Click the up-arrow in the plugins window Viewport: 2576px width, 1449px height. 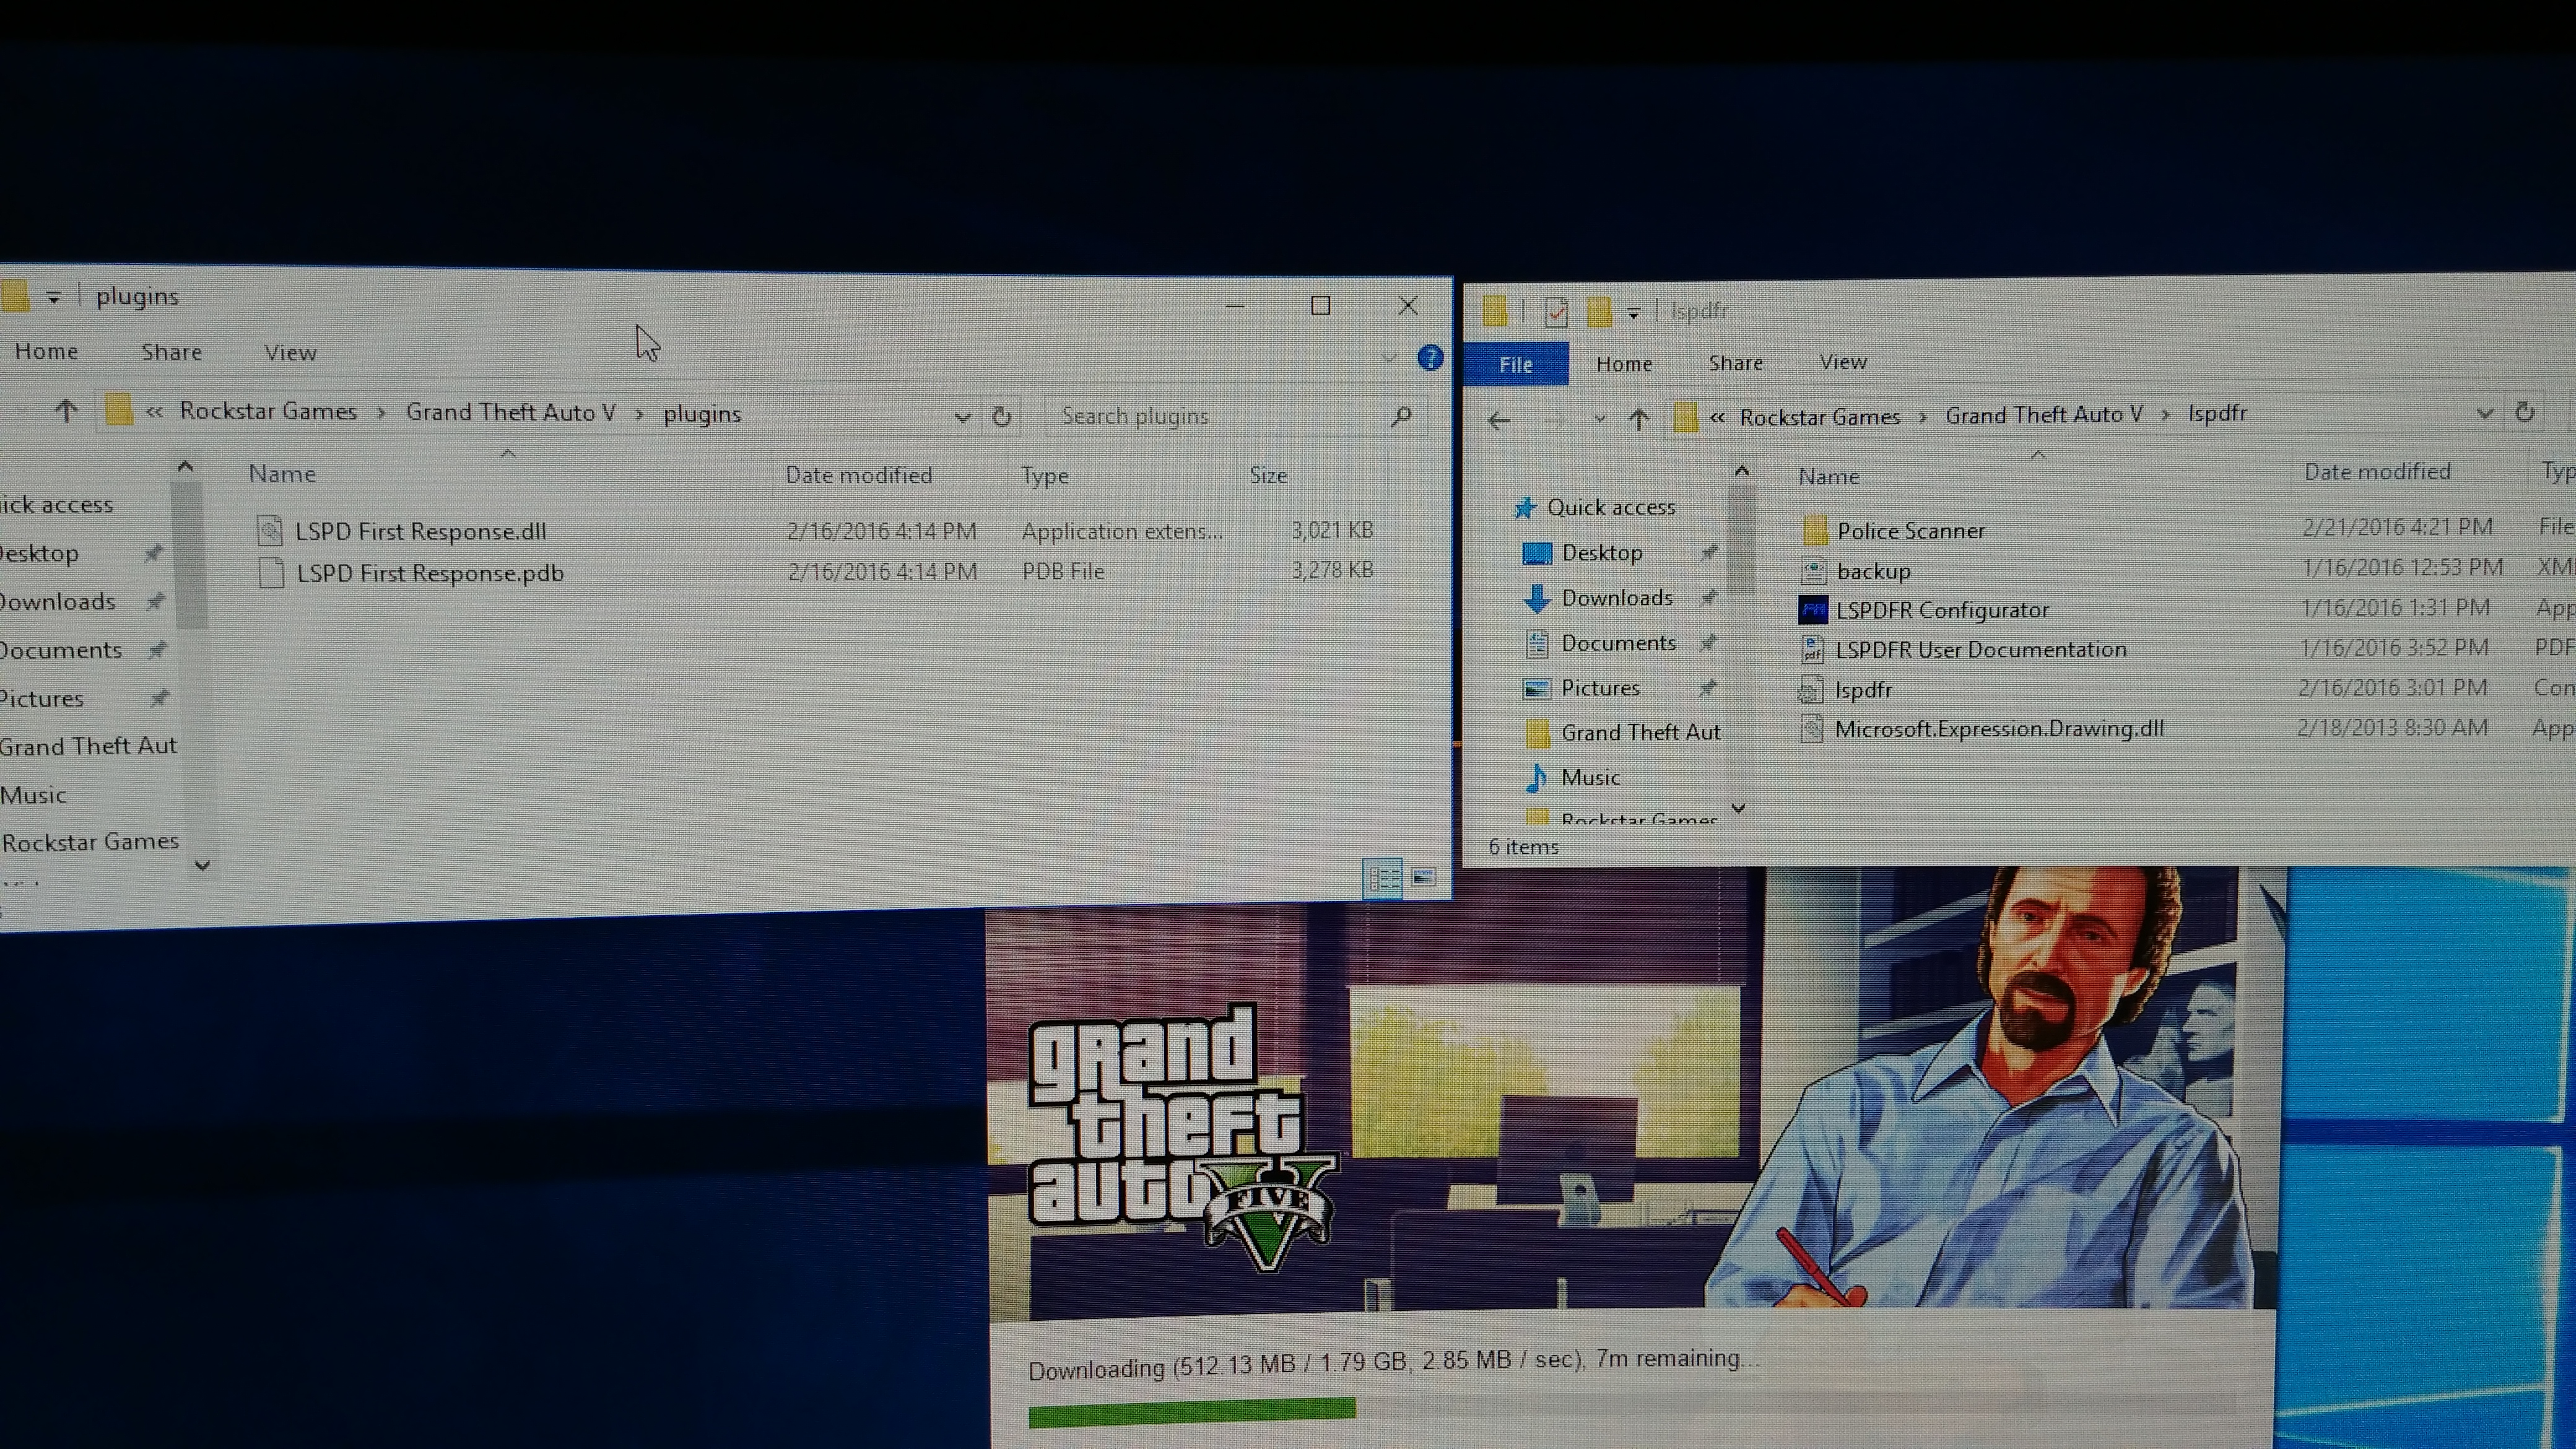pyautogui.click(x=66, y=410)
